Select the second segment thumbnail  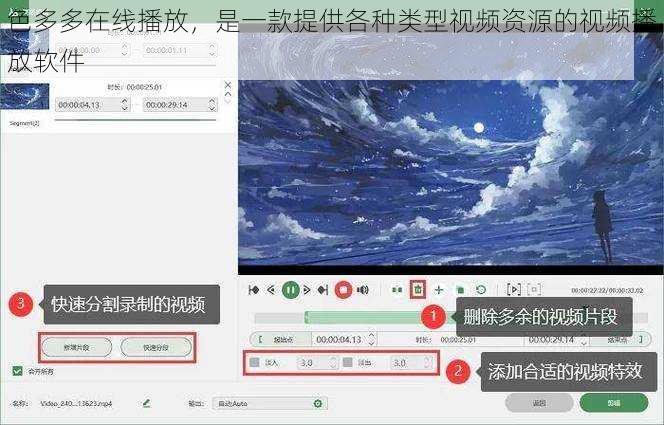point(25,97)
